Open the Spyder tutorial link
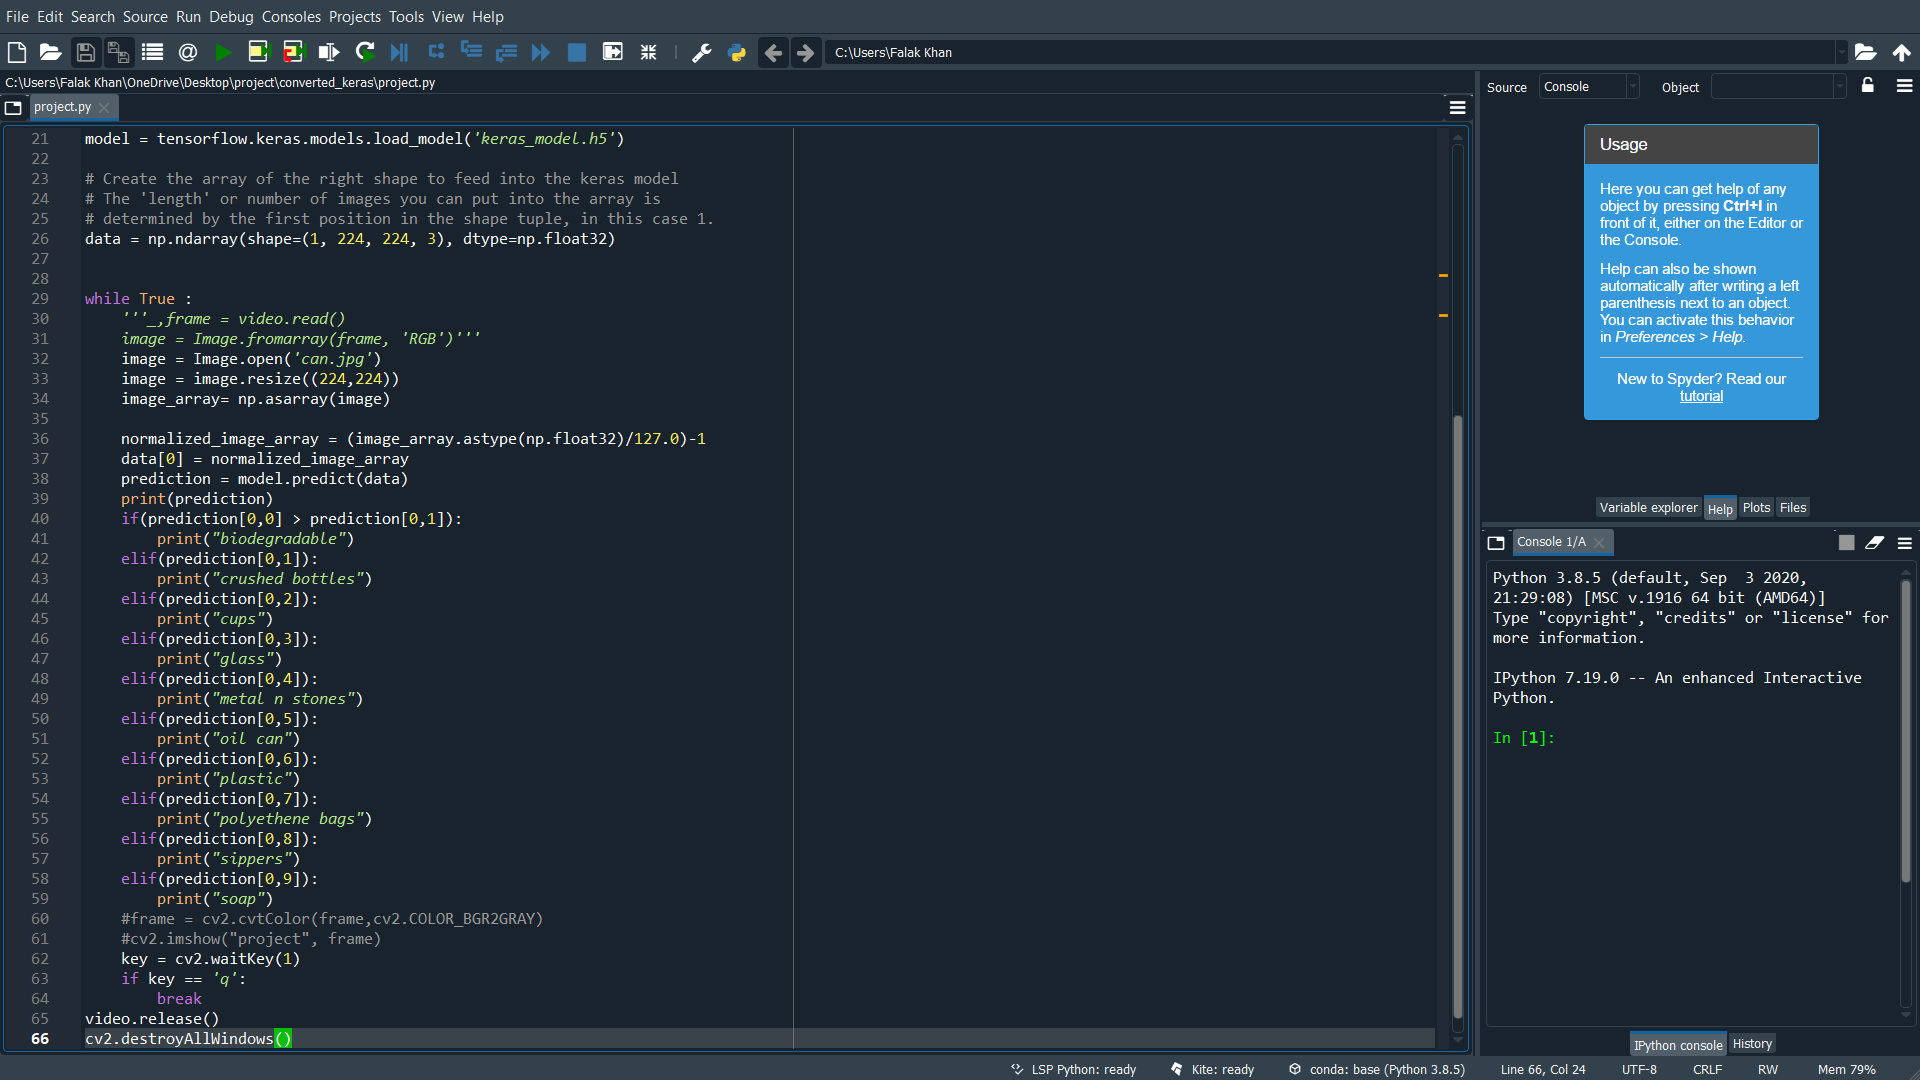 point(1700,396)
